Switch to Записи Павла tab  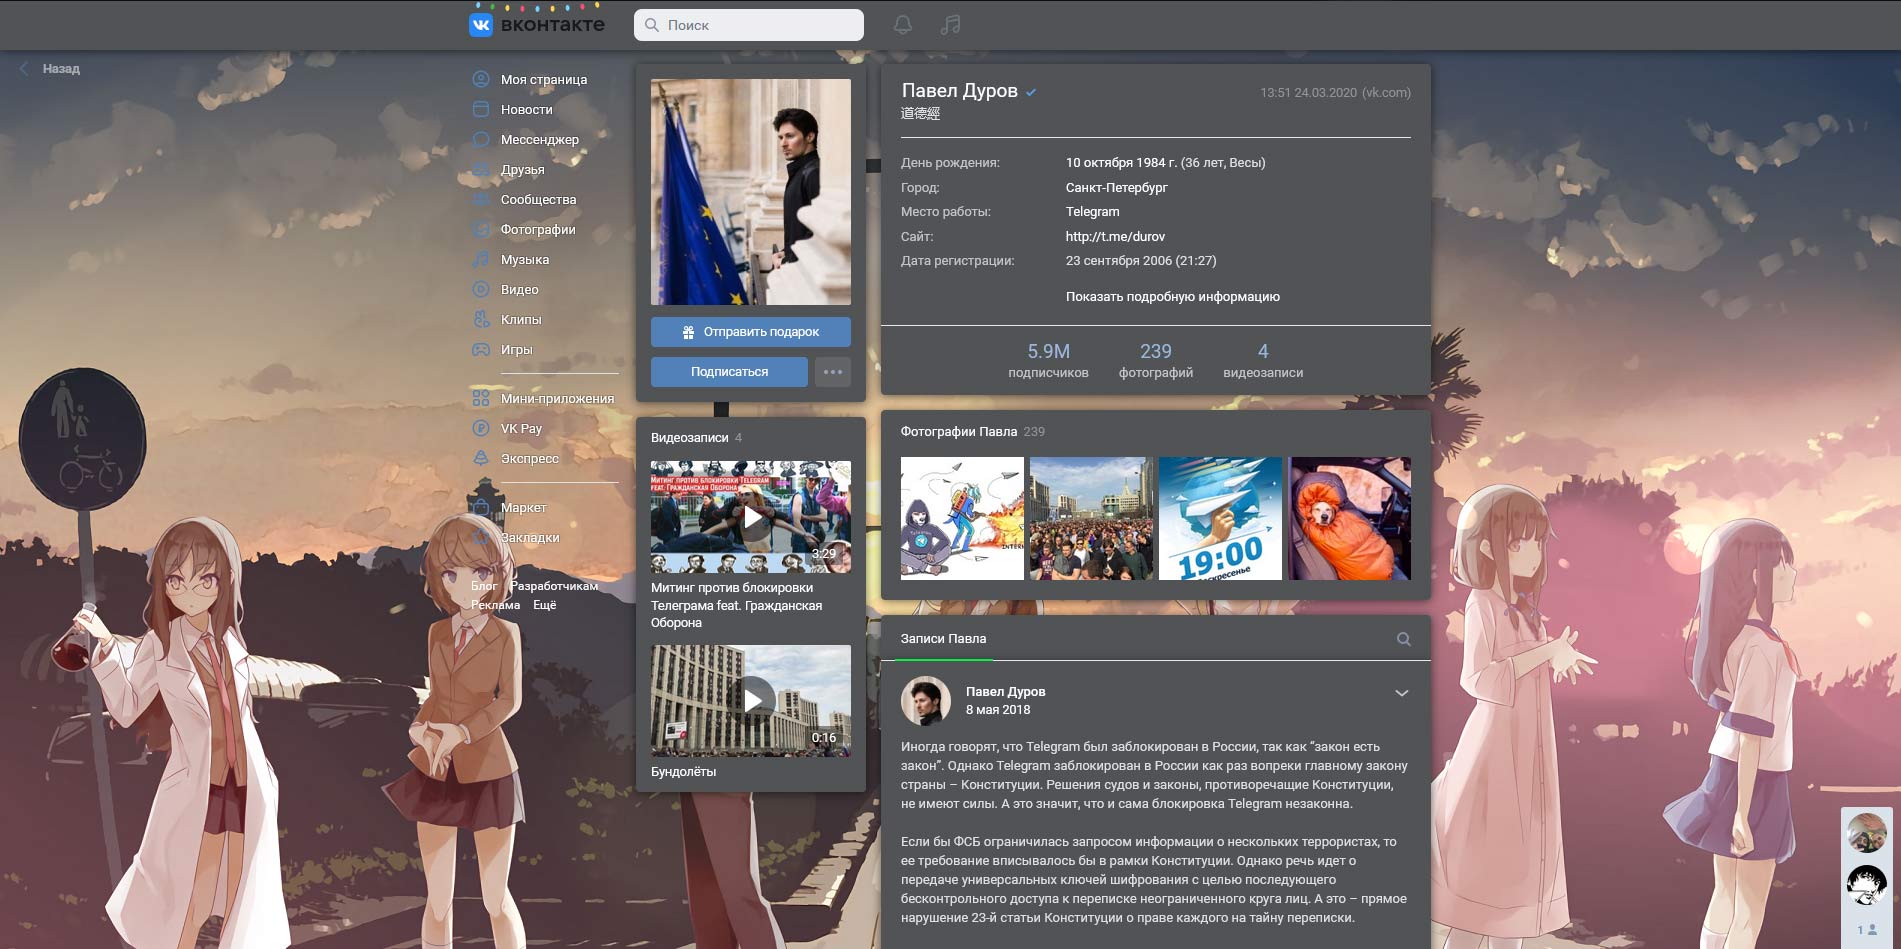pyautogui.click(x=943, y=639)
